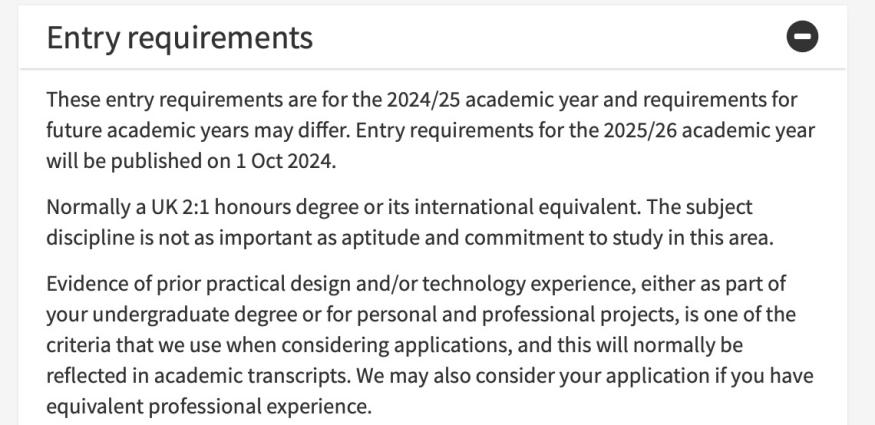Click the 'equivalent professional experience' text
This screenshot has height=425, width=875.
[x=209, y=407]
